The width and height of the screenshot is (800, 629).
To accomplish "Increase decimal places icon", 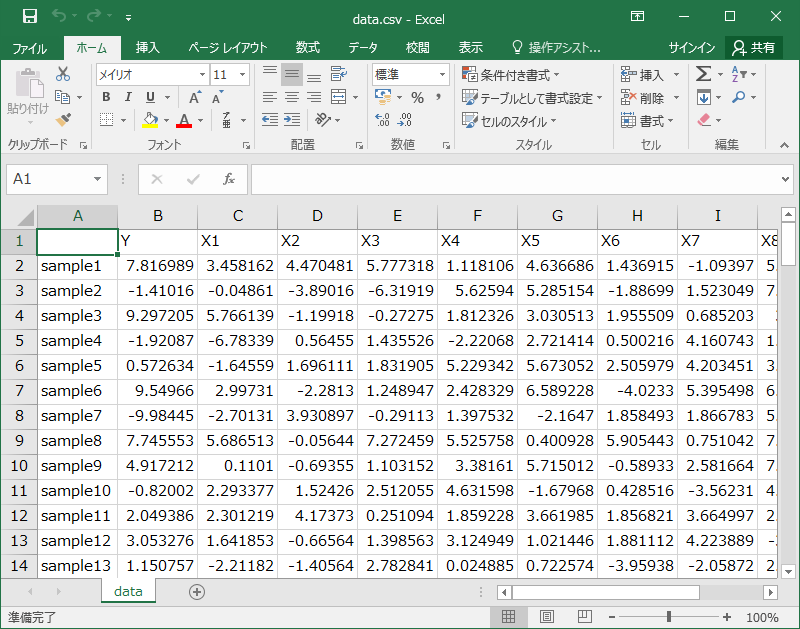I will pos(382,120).
